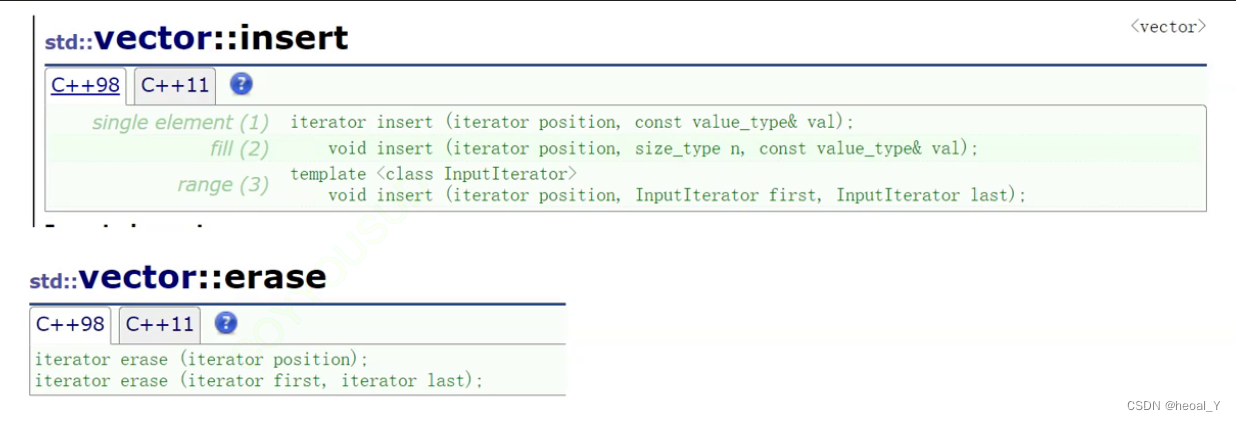The width and height of the screenshot is (1236, 421).
Task: Click the void insert size_type n signature
Action: tap(652, 149)
